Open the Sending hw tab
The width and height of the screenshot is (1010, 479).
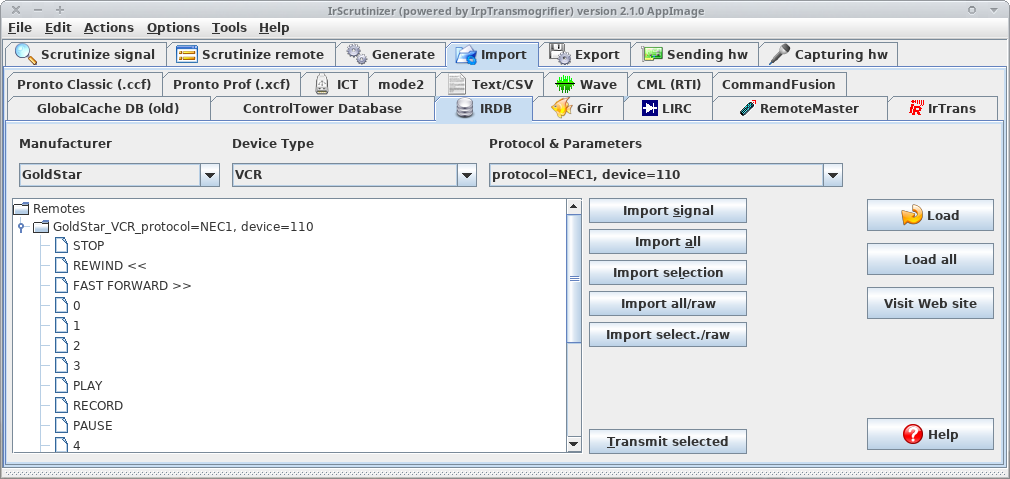click(x=697, y=54)
